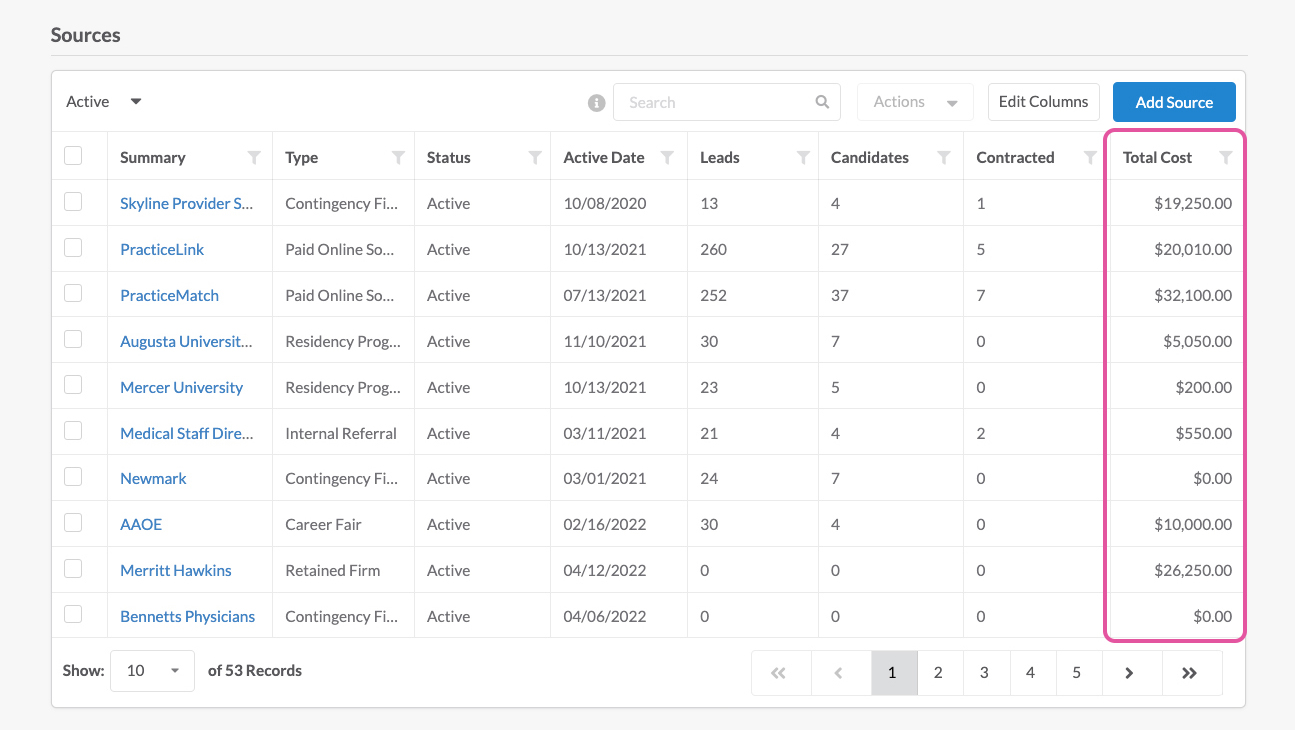
Task: Tick the Medical Staff Director row checkbox
Action: 73,432
